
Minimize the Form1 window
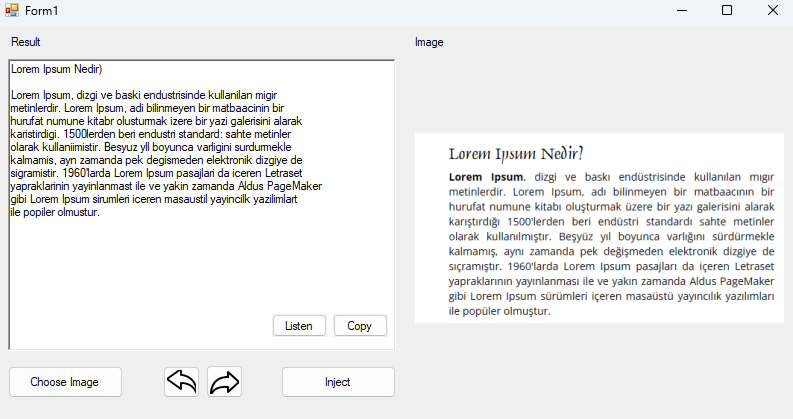pos(682,10)
